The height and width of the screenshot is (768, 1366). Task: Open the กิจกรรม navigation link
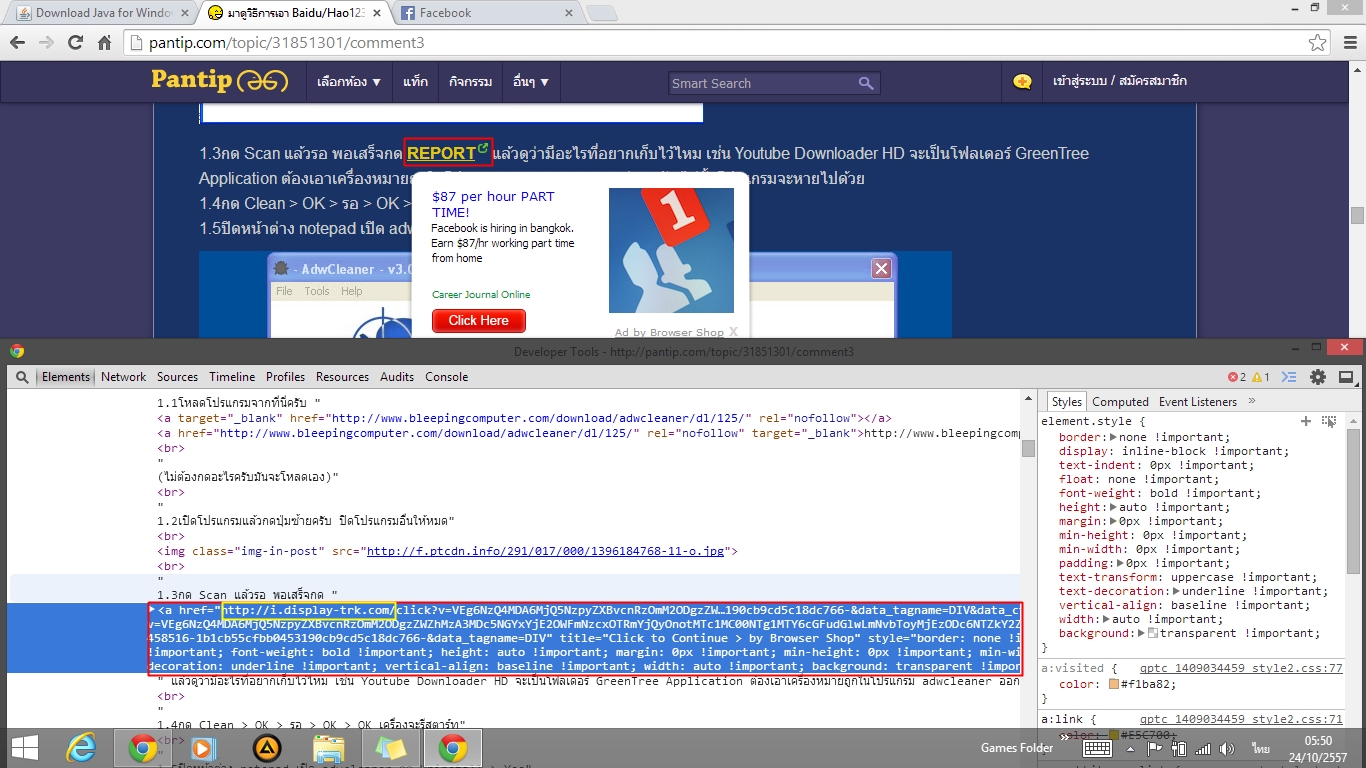coord(470,82)
